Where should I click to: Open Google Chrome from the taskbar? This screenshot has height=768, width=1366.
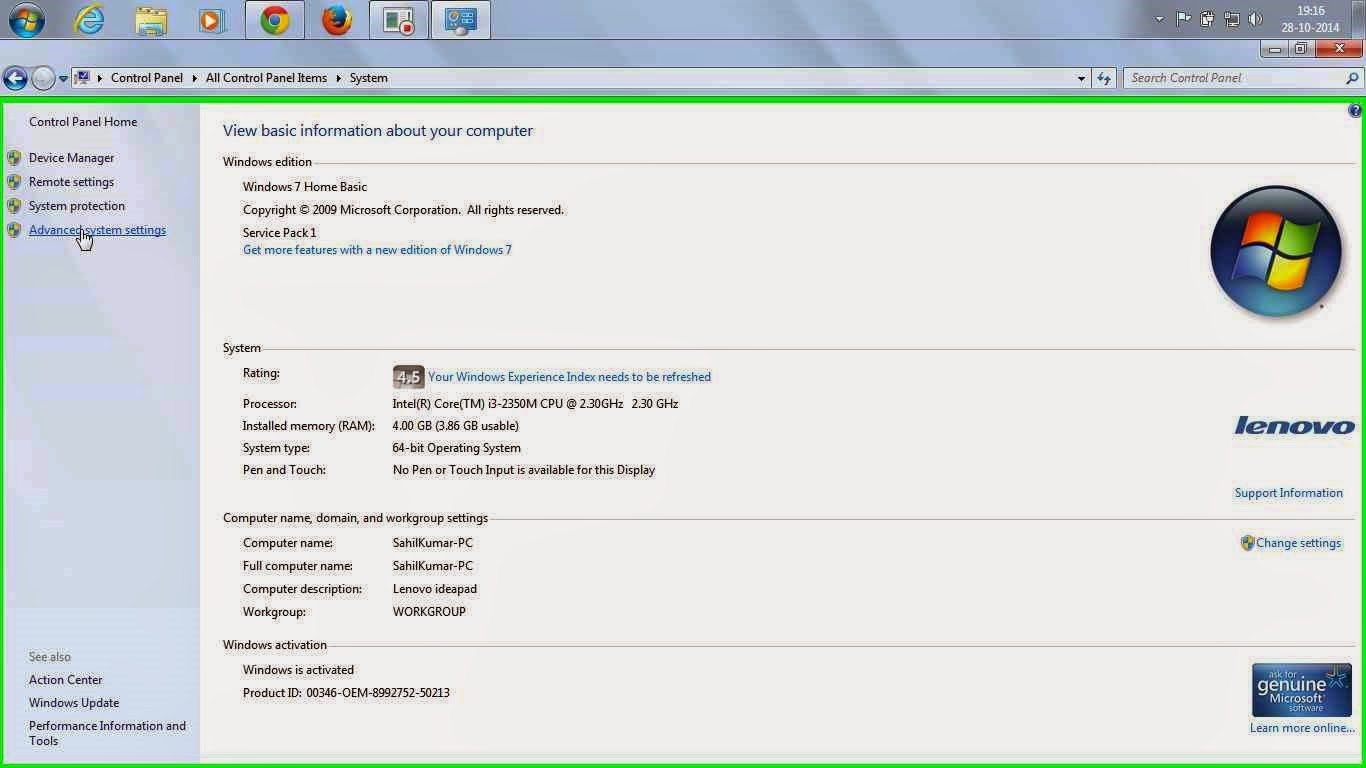pyautogui.click(x=274, y=19)
